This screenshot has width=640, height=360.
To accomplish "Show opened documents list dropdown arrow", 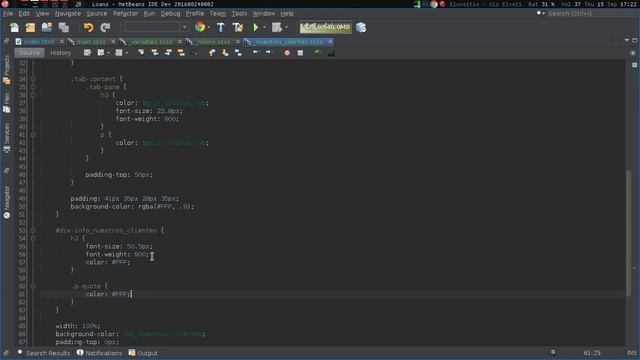I will [627, 40].
